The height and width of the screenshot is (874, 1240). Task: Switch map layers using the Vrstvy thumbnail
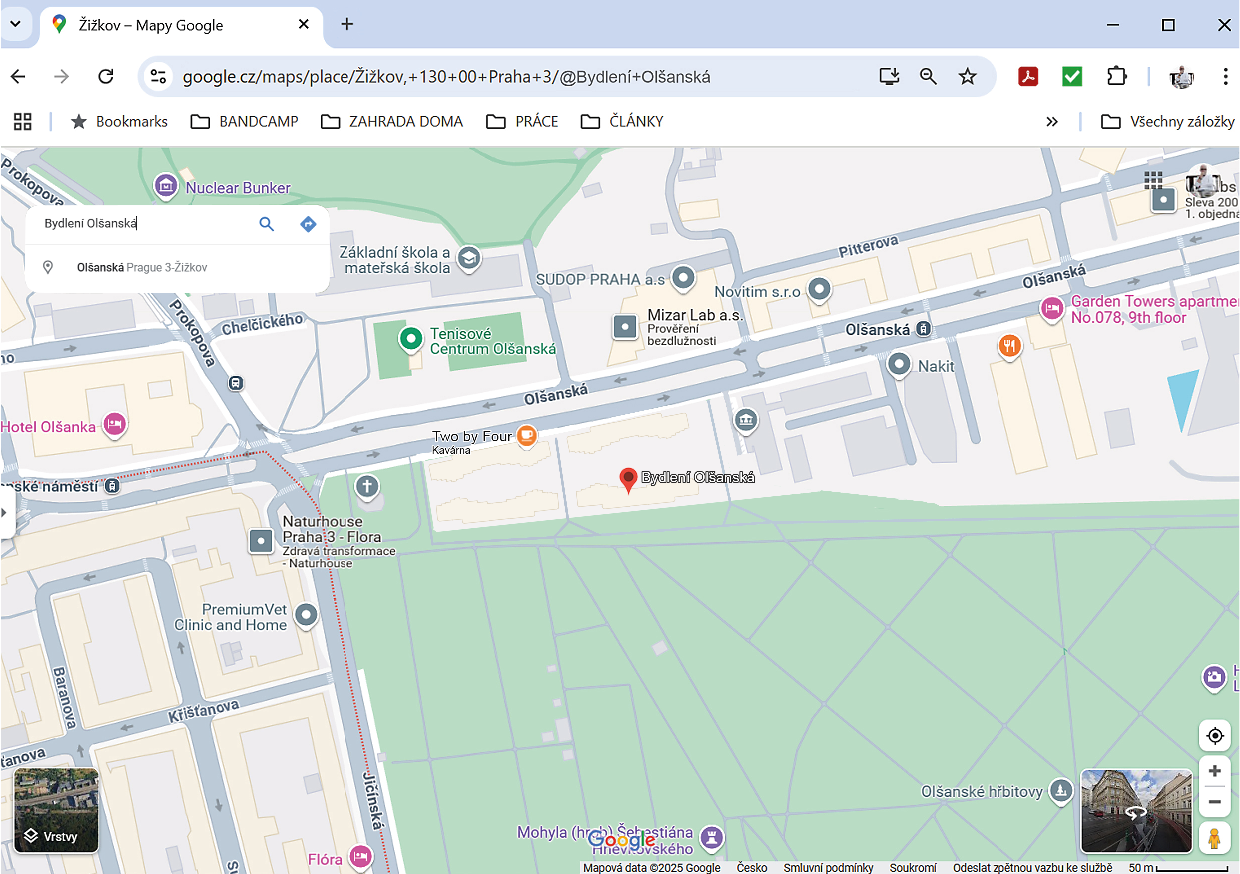pos(57,810)
